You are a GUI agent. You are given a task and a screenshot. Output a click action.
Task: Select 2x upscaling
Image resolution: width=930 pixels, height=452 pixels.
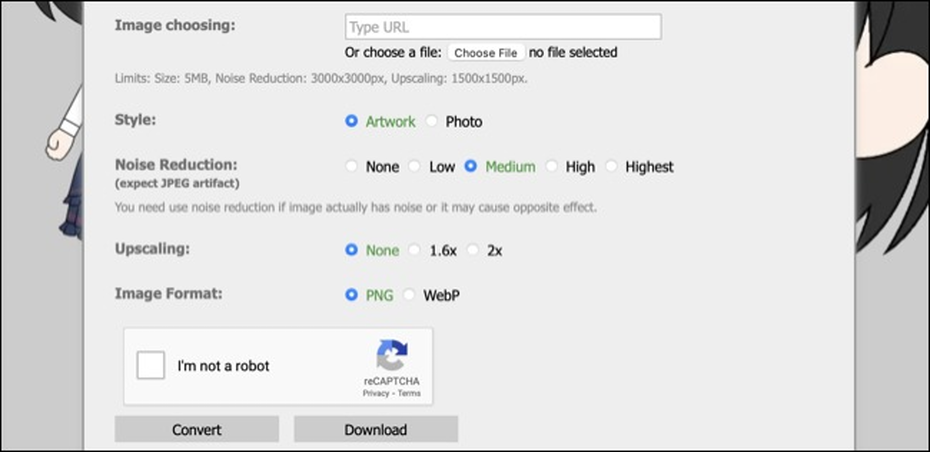click(x=473, y=250)
